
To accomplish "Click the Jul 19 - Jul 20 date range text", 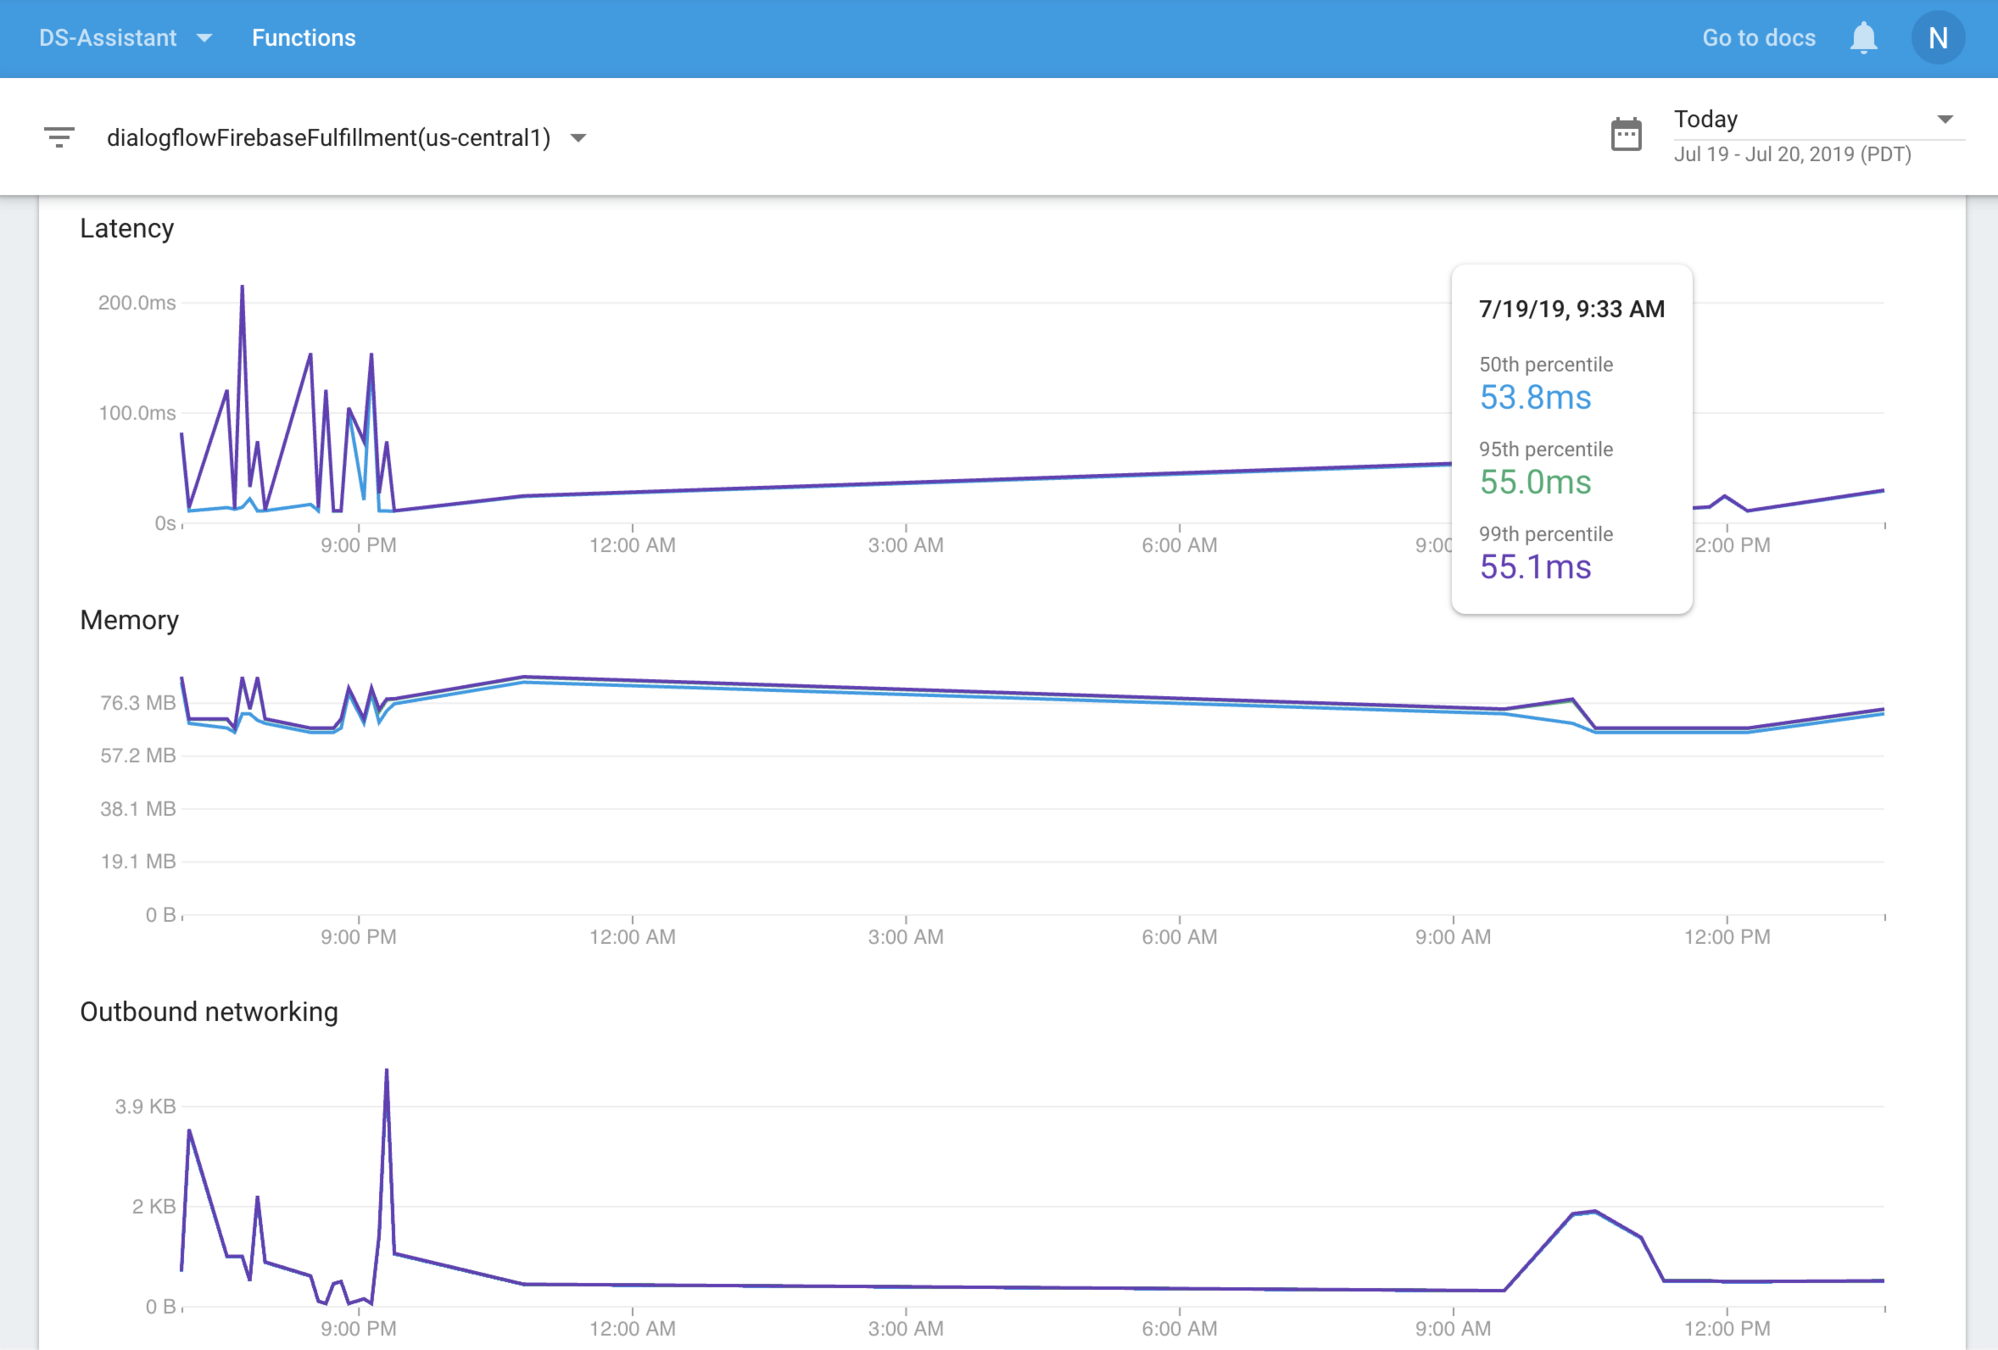I will (1792, 154).
